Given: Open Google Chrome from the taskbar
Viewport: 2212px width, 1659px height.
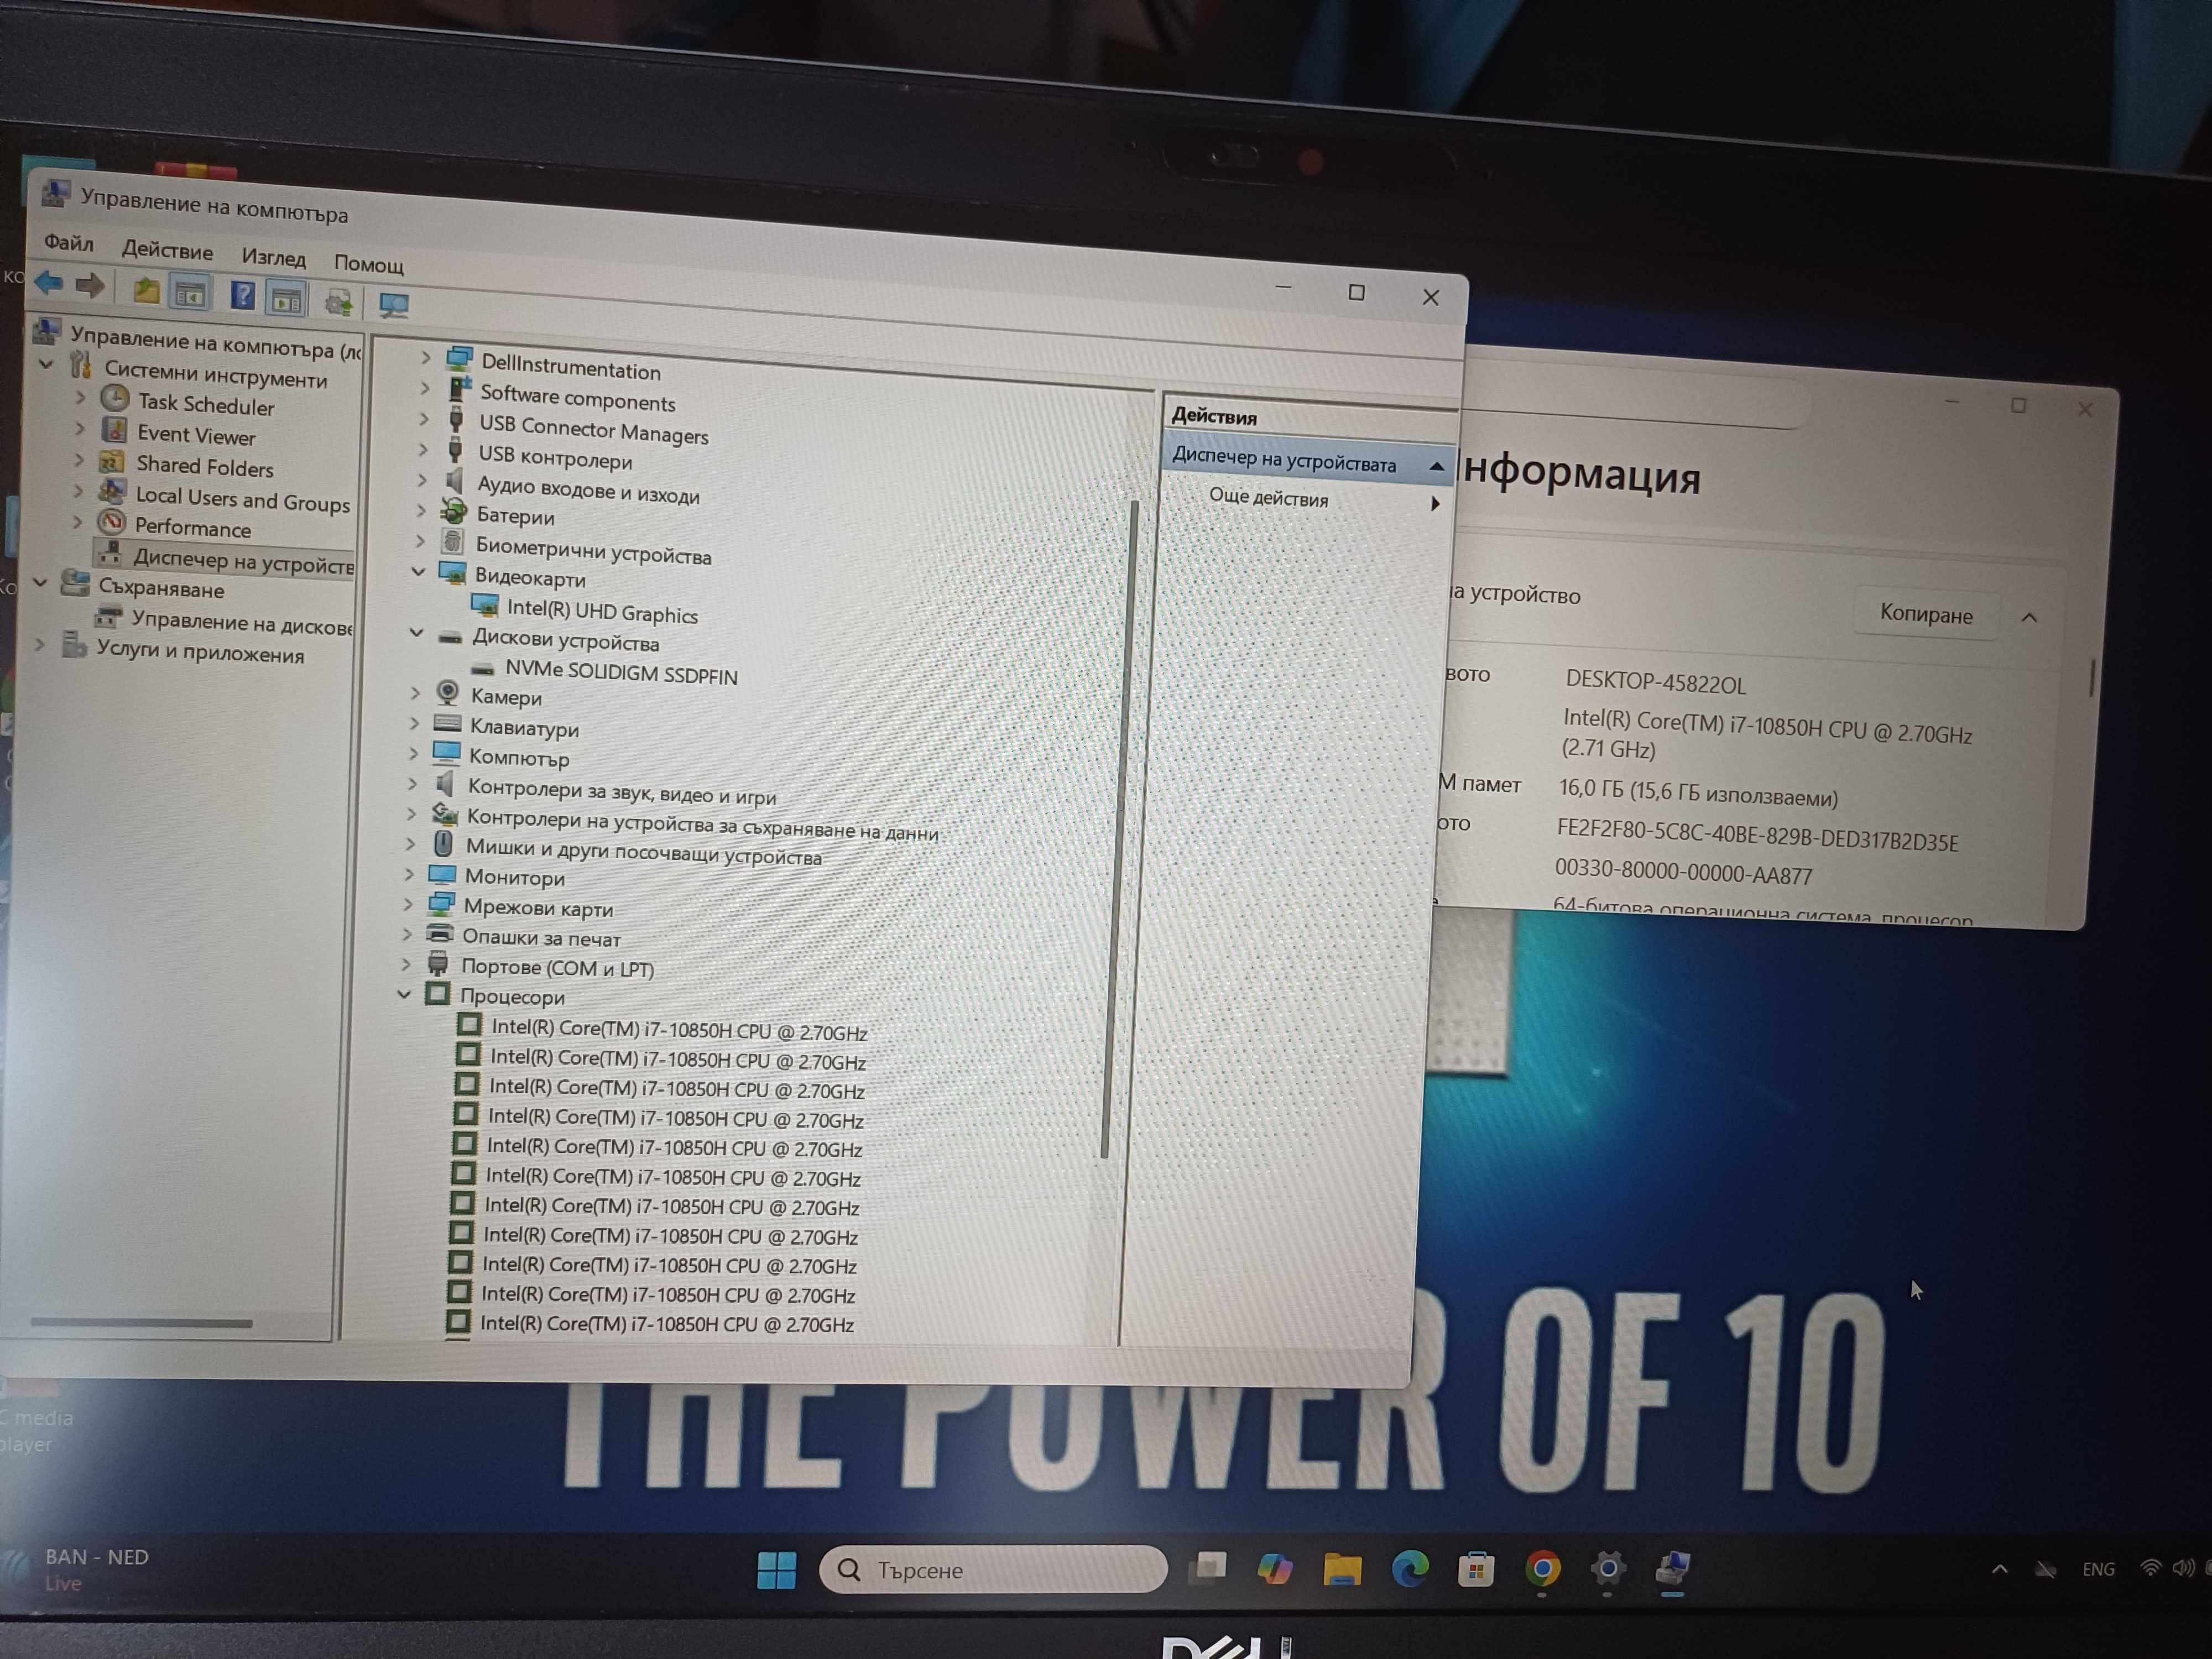Looking at the screenshot, I should [x=1542, y=1569].
